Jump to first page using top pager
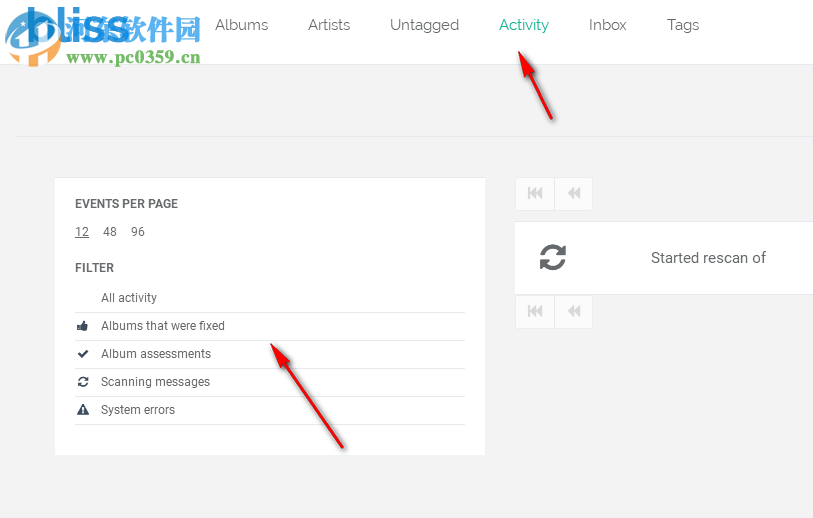This screenshot has height=518, width=813. (535, 194)
